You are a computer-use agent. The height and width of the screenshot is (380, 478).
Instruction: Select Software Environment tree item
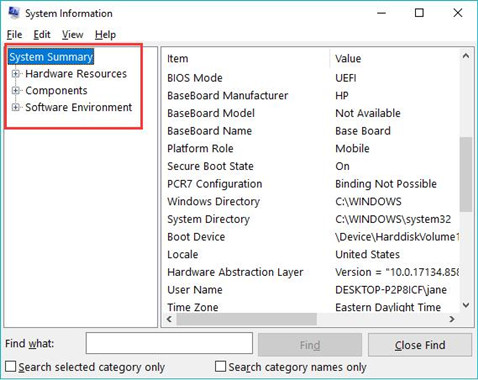click(79, 107)
